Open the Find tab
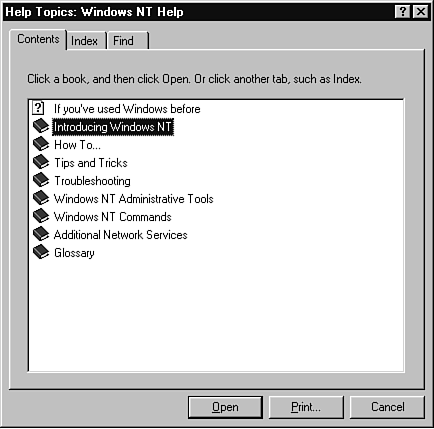The image size is (434, 429). point(127,41)
